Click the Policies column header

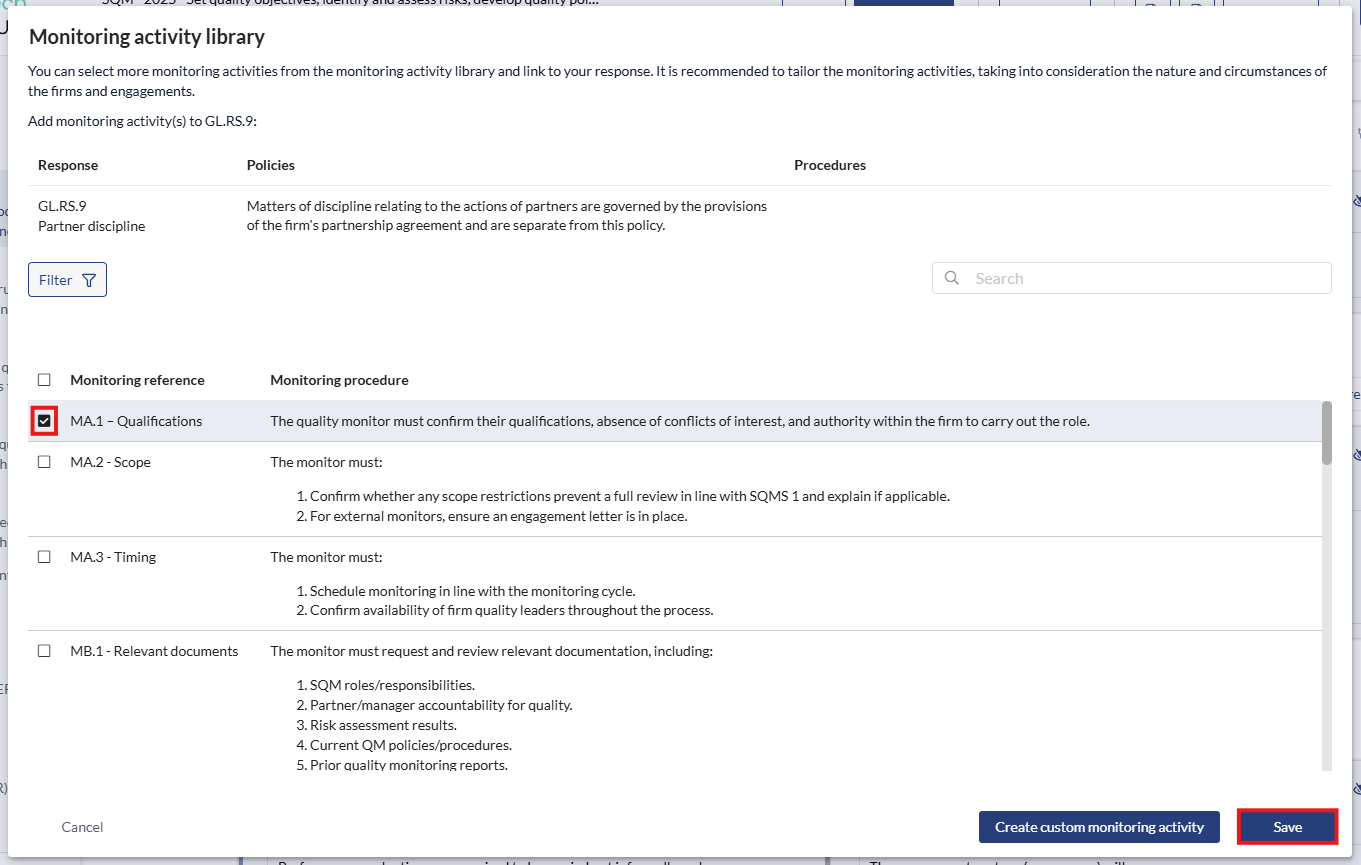(x=271, y=165)
